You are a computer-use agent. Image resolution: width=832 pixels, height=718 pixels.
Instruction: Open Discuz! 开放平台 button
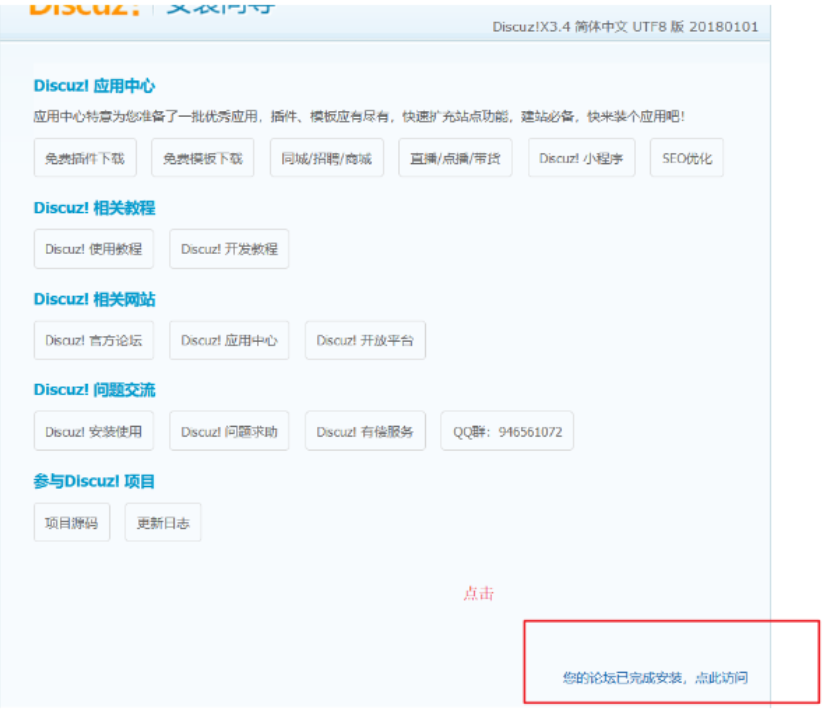pos(365,340)
